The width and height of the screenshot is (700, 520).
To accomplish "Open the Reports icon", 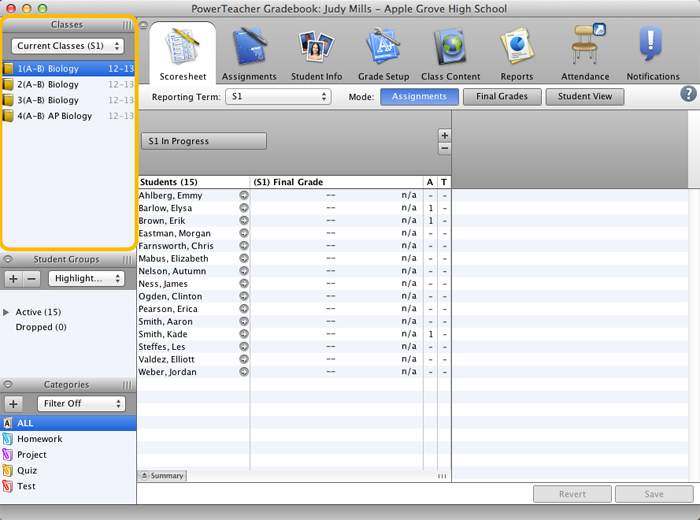I will pyautogui.click(x=517, y=46).
